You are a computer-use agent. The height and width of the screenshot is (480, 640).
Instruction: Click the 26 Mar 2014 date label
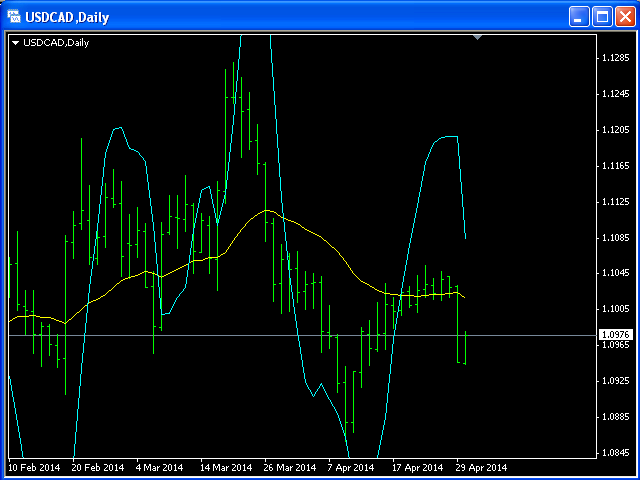289,467
